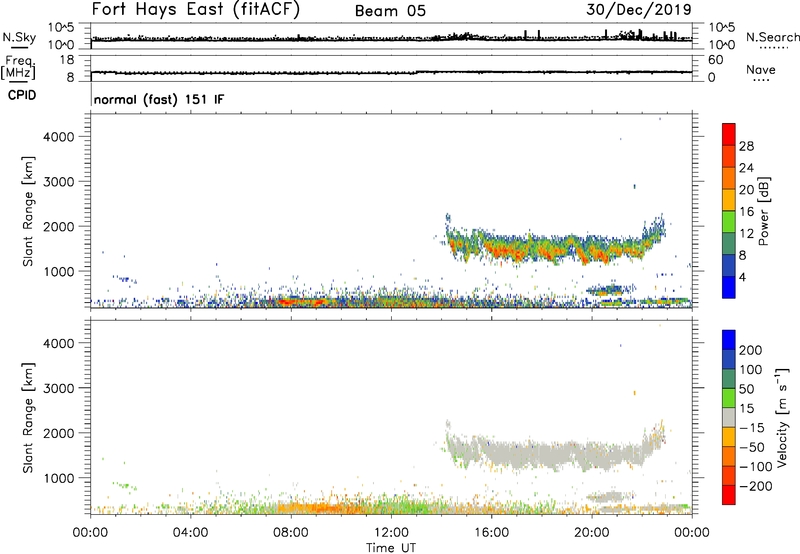
Task: Click the '16' power colorbar label
Action: pyautogui.click(x=746, y=212)
